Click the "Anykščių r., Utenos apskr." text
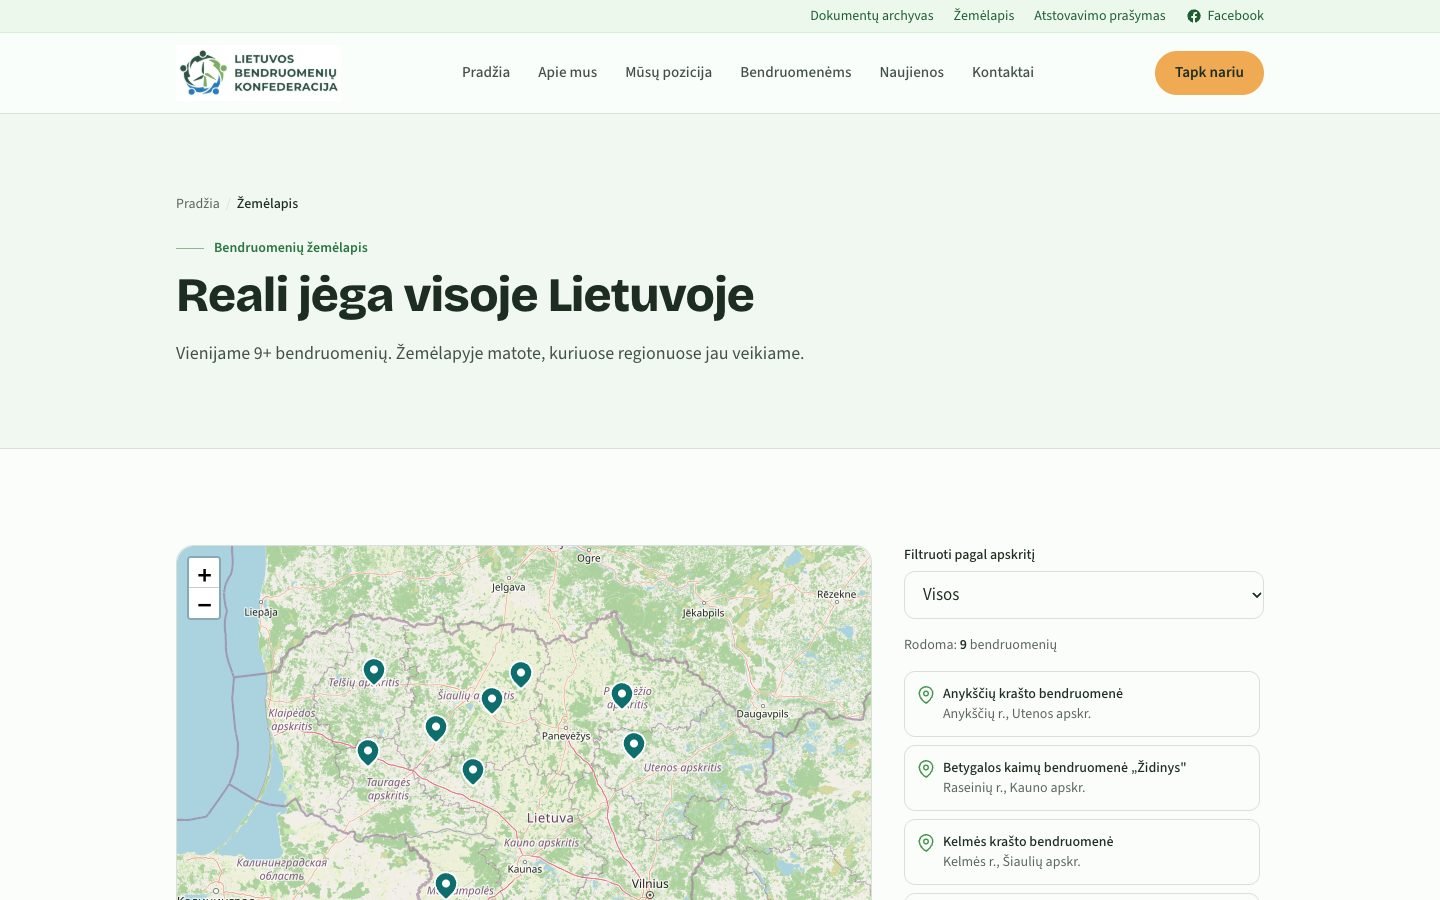The width and height of the screenshot is (1440, 900). tap(1017, 714)
